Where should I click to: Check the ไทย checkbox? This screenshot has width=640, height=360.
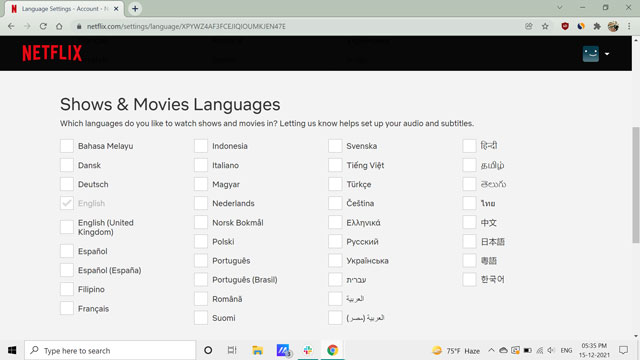tap(469, 203)
